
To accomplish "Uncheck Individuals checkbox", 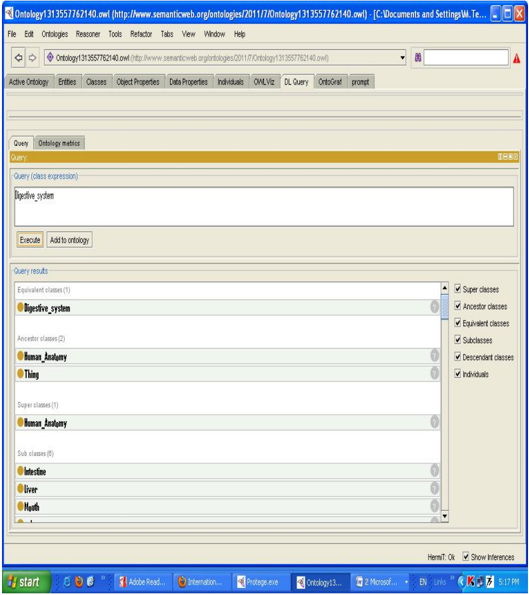I will click(458, 374).
